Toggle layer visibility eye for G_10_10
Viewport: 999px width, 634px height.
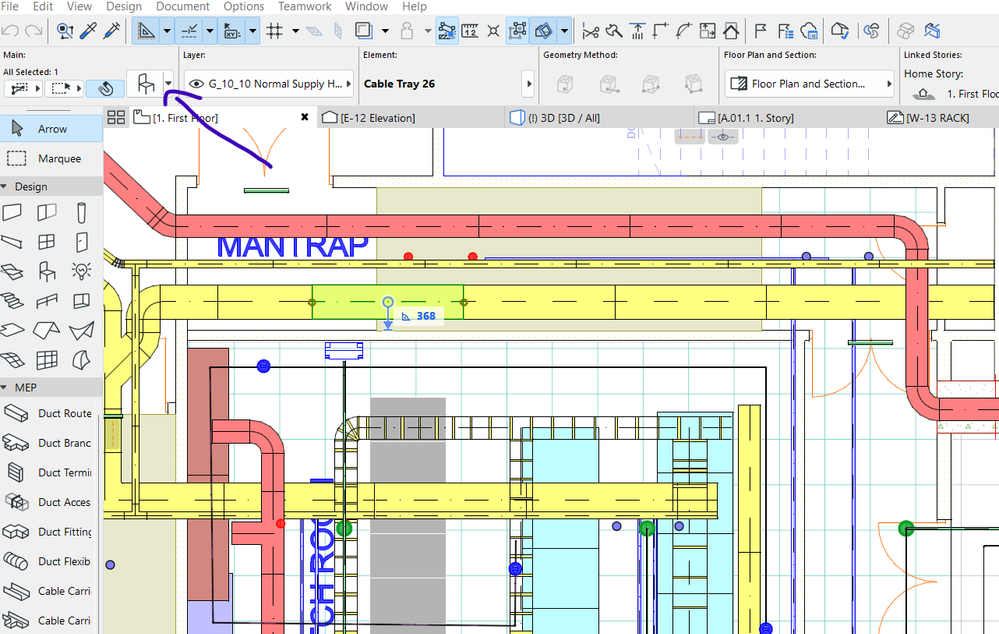(196, 84)
